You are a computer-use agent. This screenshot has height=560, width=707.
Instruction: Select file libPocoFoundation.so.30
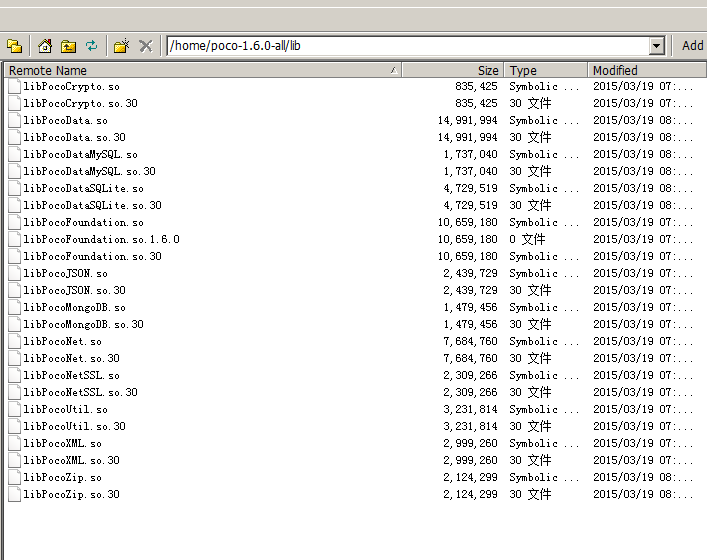point(92,257)
